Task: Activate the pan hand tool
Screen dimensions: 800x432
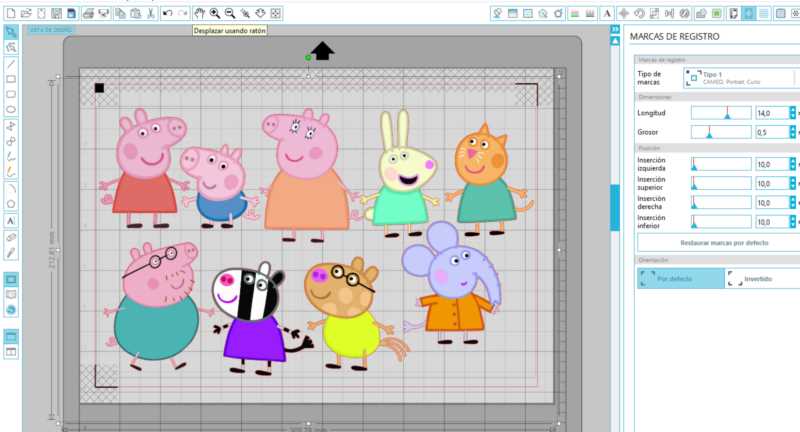Action: pos(199,13)
